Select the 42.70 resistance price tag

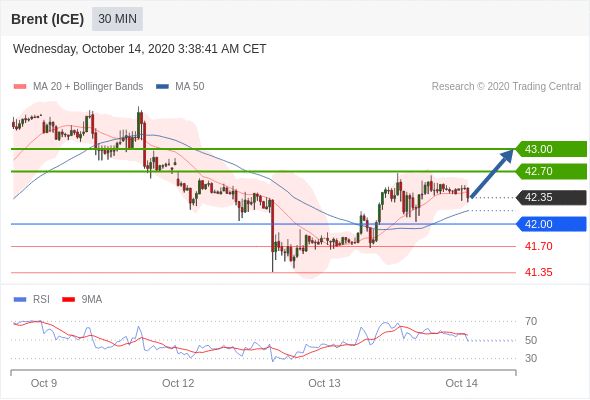(x=550, y=171)
